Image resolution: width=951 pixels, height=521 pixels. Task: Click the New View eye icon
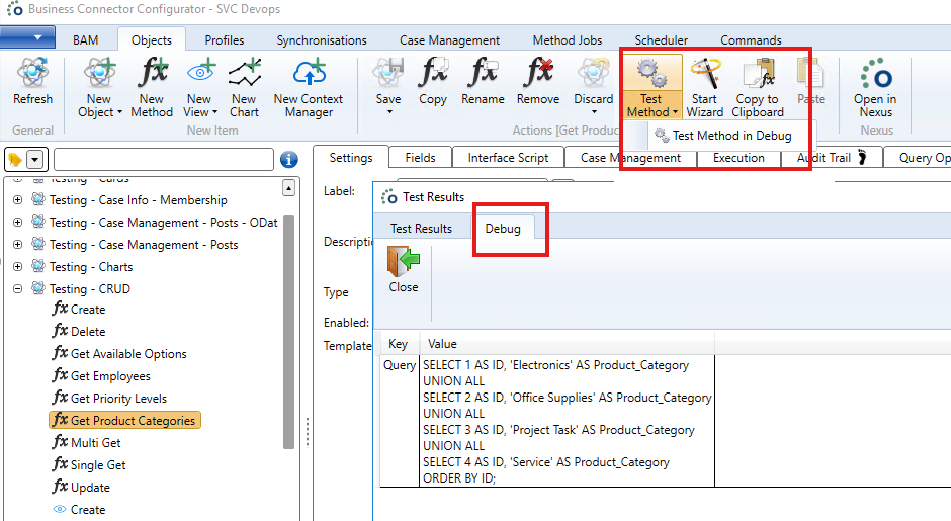[201, 72]
